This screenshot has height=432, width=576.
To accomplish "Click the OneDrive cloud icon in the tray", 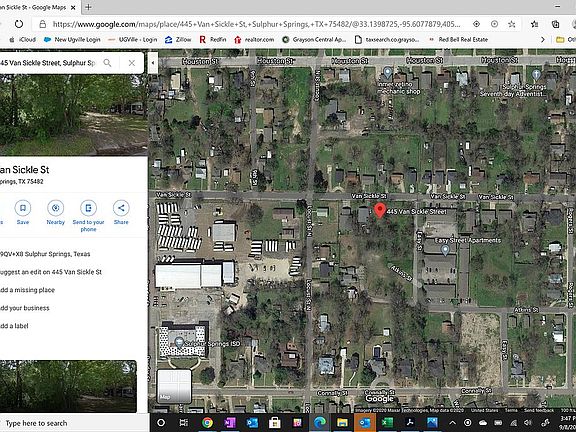I will [x=483, y=423].
